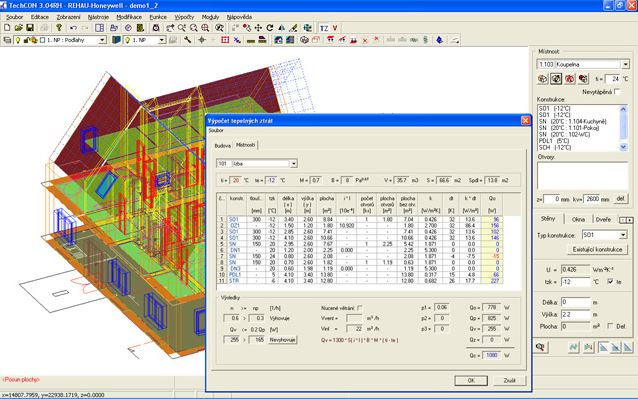The image size is (638, 399).
Task: Open the Zobrazení menu
Action: pos(68,17)
